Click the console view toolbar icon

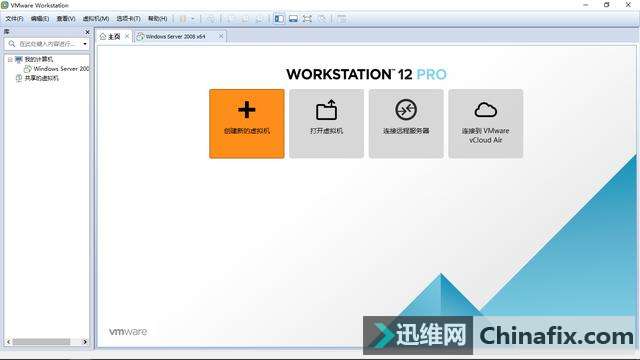[x=342, y=19]
